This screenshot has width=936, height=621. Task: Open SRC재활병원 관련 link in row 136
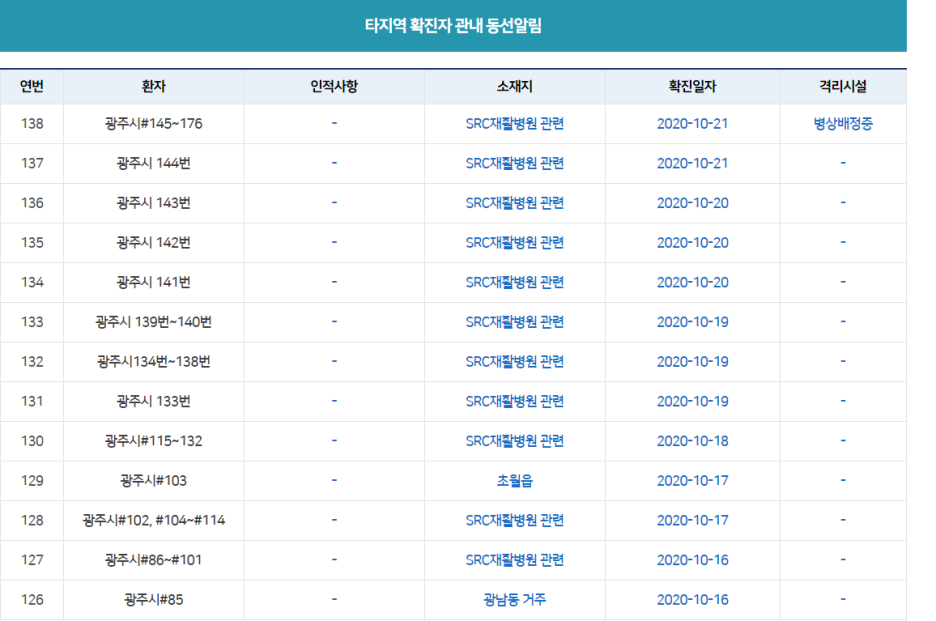(x=515, y=203)
